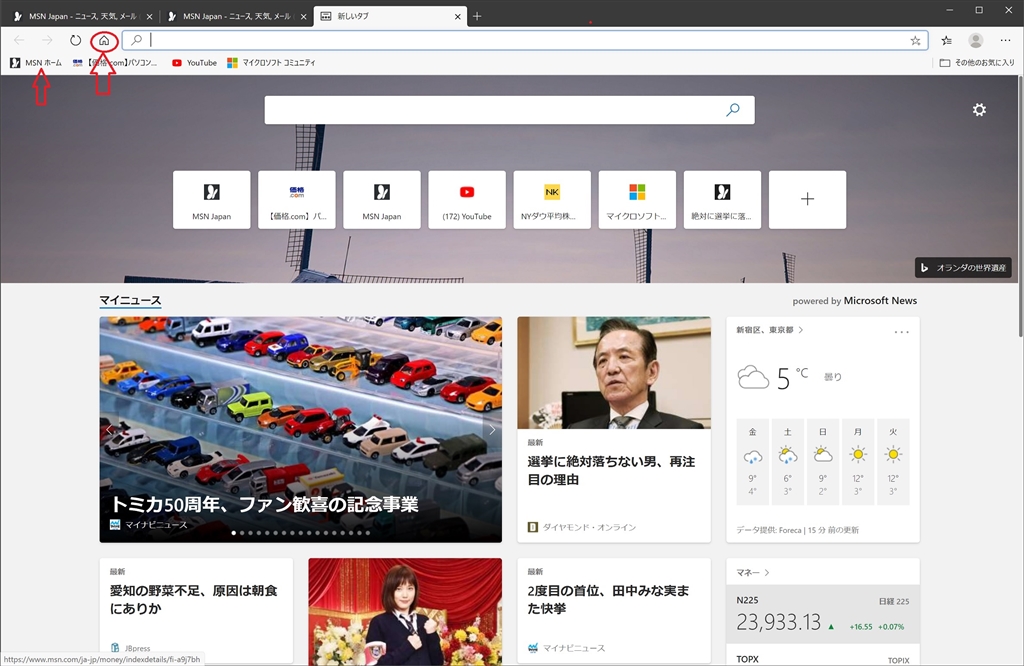Viewport: 1024px width, 666px height.
Task: Click the search magnifier in the Bing box
Action: tap(733, 110)
